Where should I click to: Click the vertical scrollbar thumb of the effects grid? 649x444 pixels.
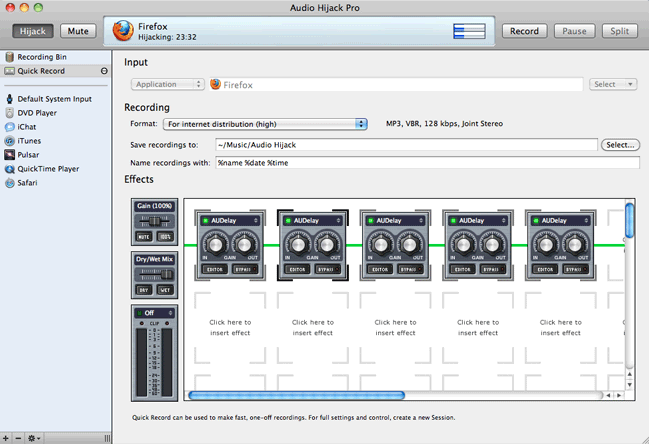(630, 221)
